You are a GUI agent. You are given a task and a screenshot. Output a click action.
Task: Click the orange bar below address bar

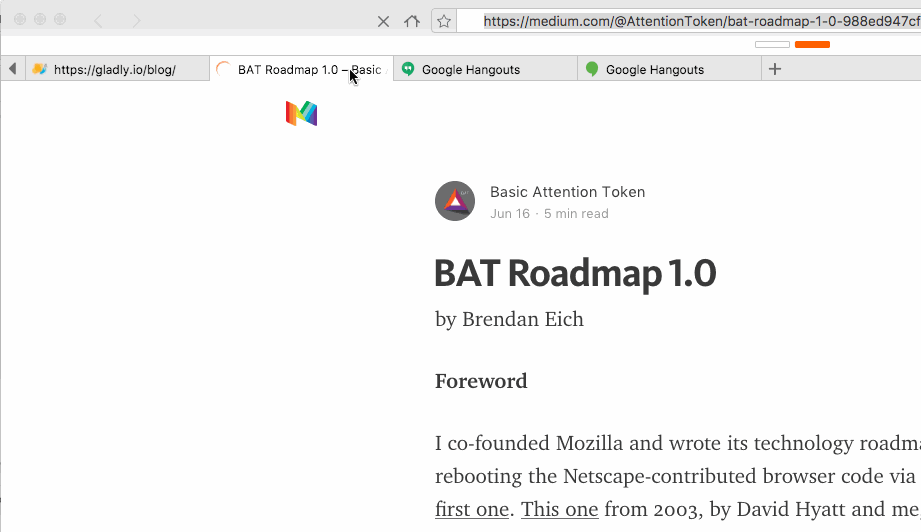point(812,45)
